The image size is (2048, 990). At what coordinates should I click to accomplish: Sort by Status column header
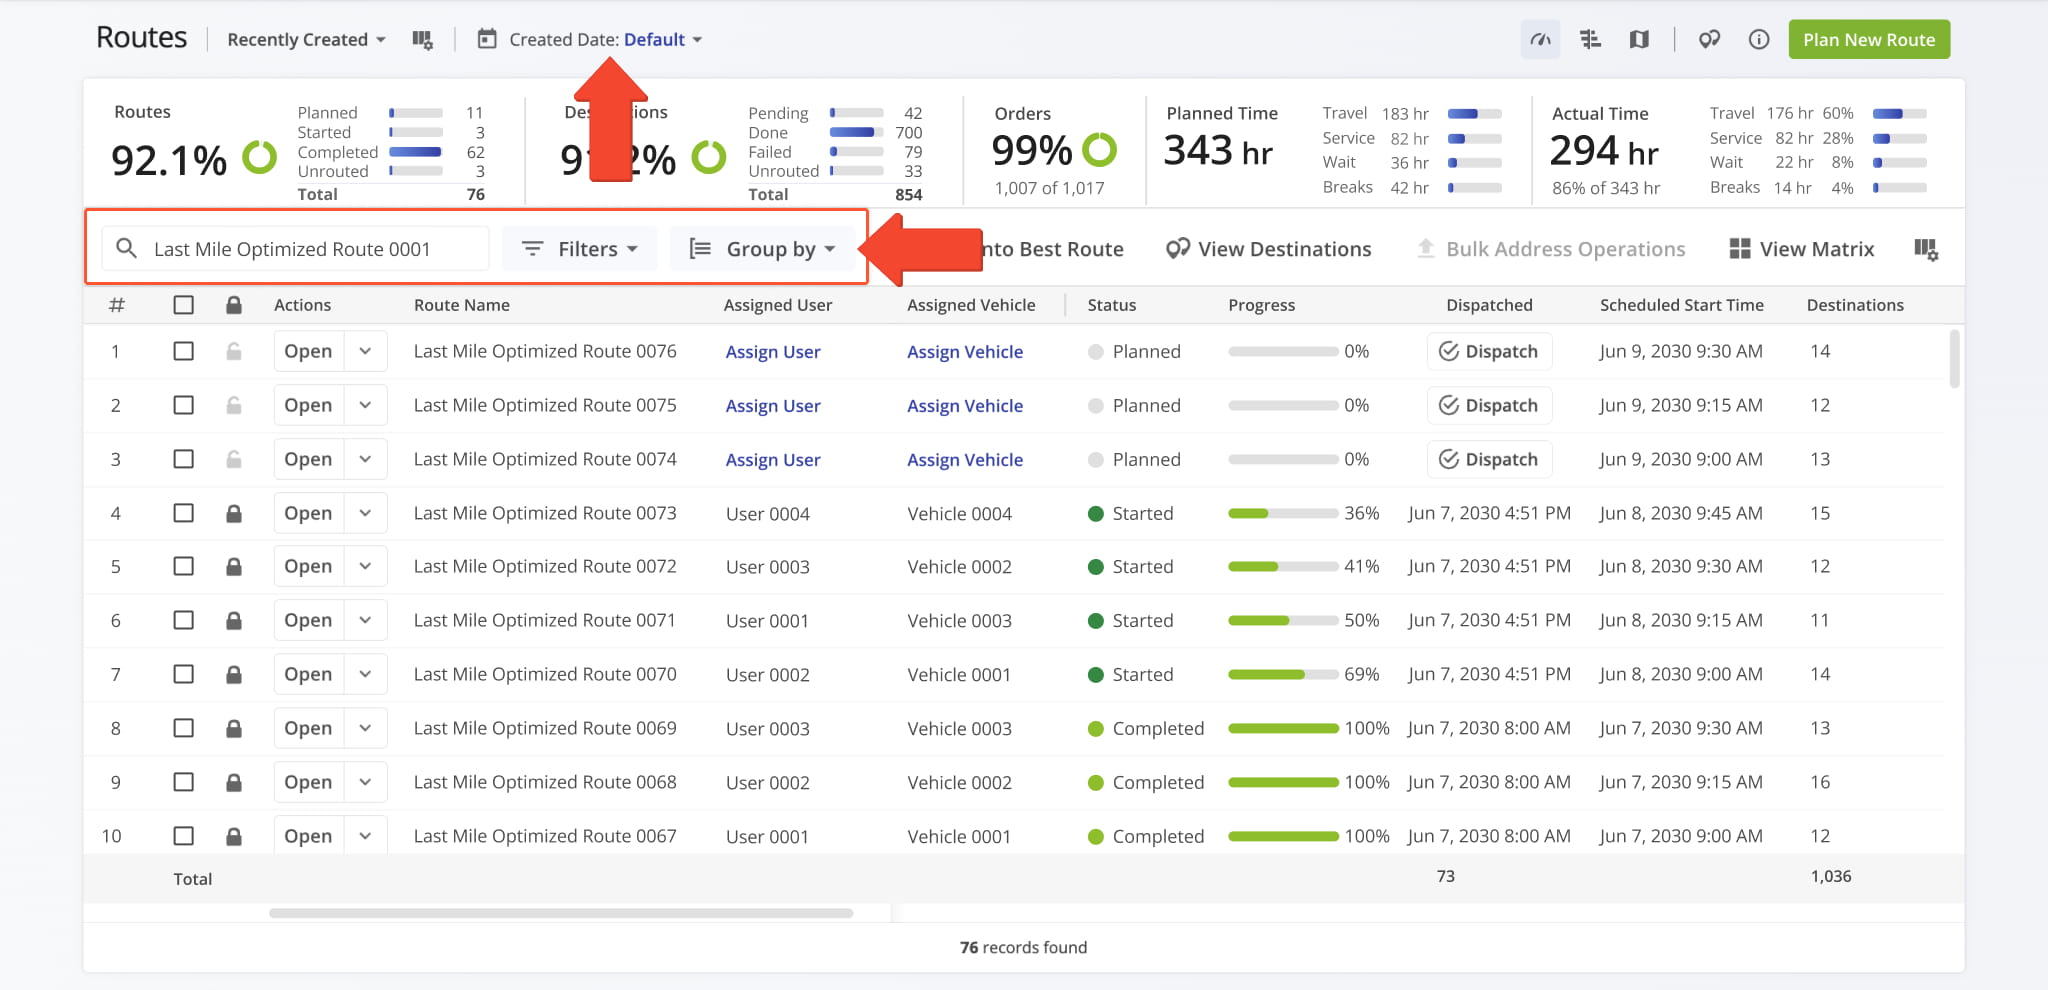pyautogui.click(x=1112, y=305)
